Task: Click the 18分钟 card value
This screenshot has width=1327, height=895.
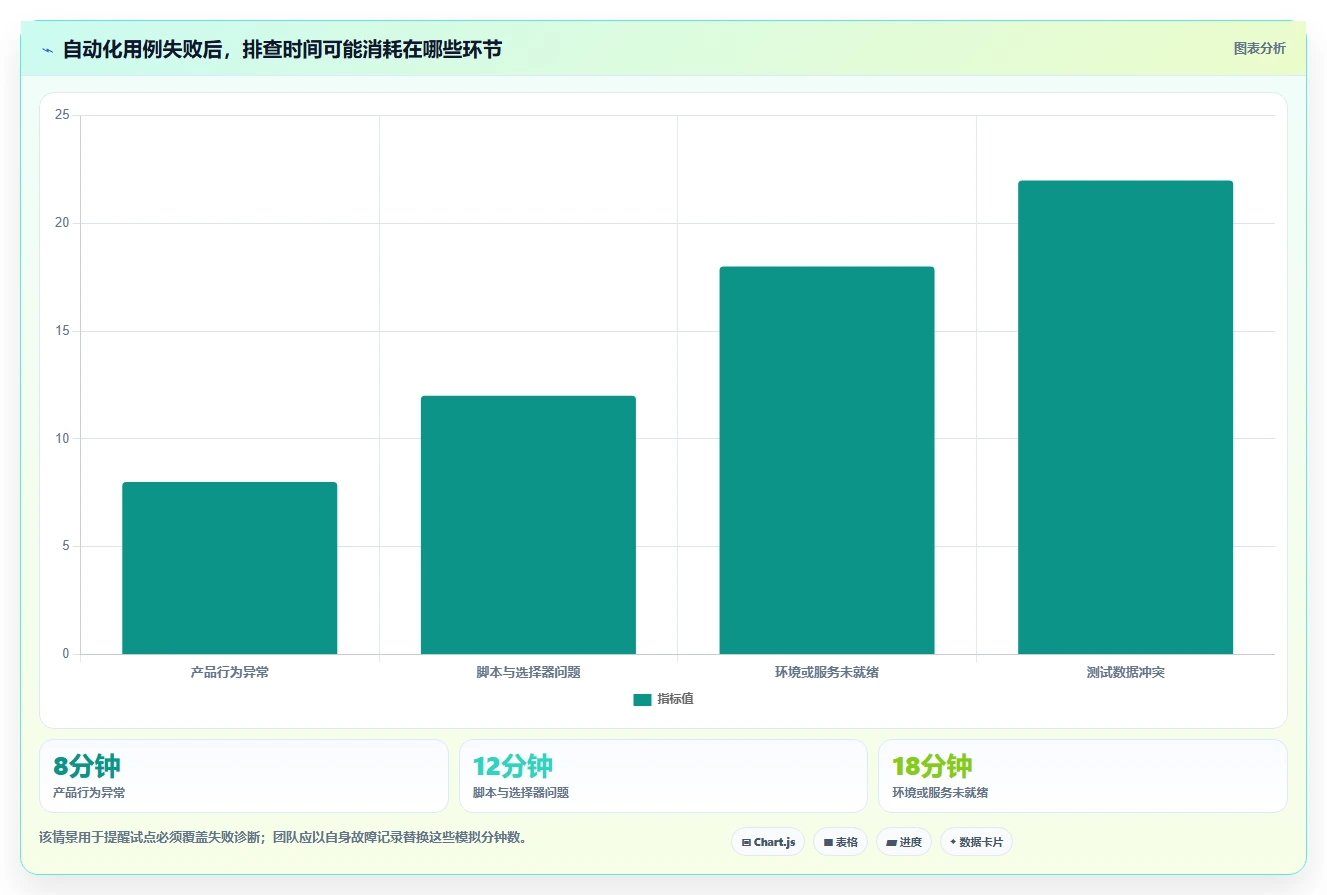Action: [x=932, y=767]
